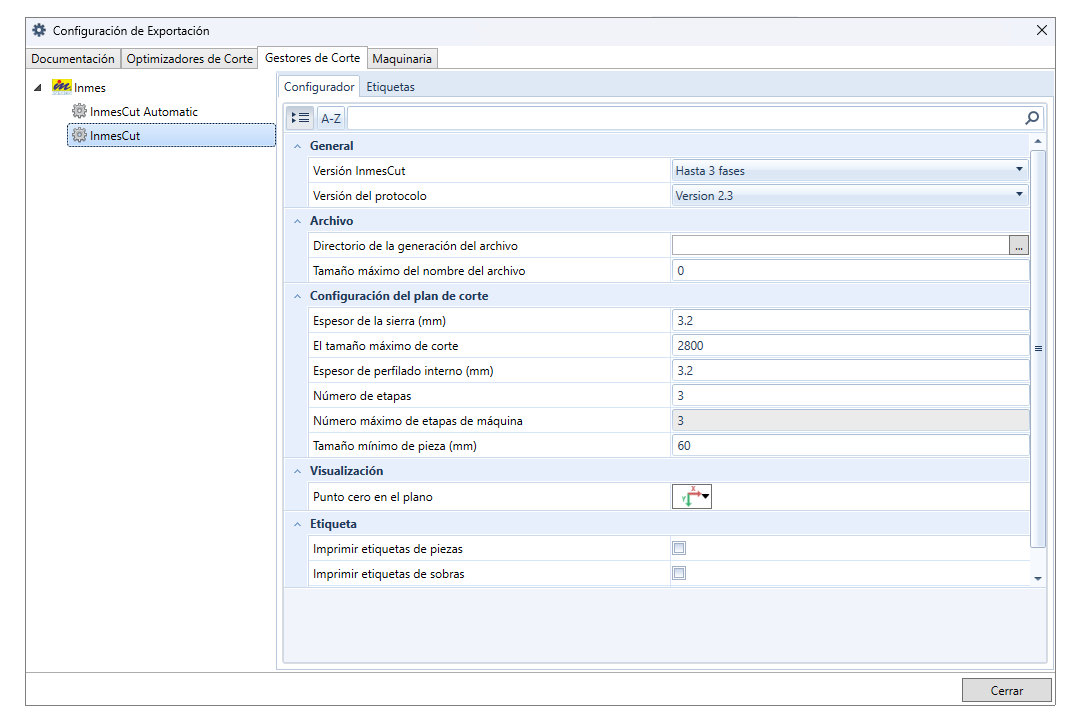Image resolution: width=1072 pixels, height=724 pixels.
Task: Click the directory path input field
Action: 840,245
